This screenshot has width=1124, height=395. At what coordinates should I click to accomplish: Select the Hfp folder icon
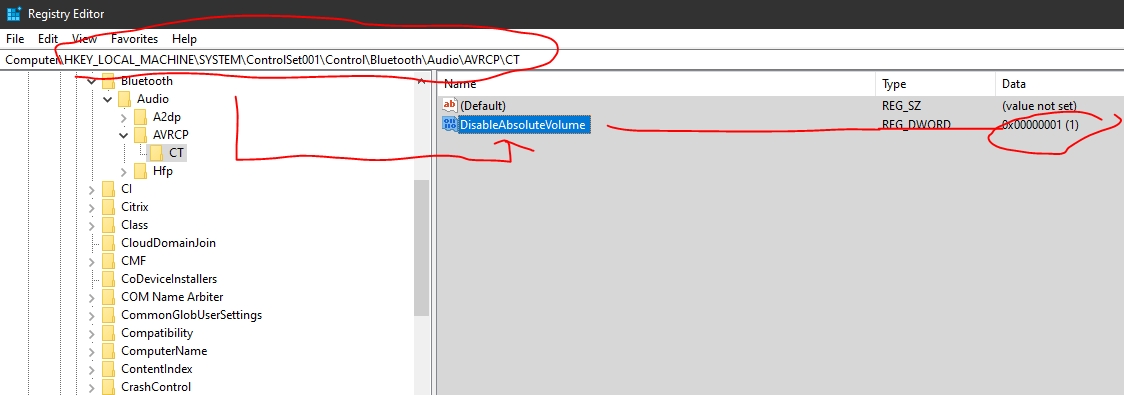[x=140, y=171]
